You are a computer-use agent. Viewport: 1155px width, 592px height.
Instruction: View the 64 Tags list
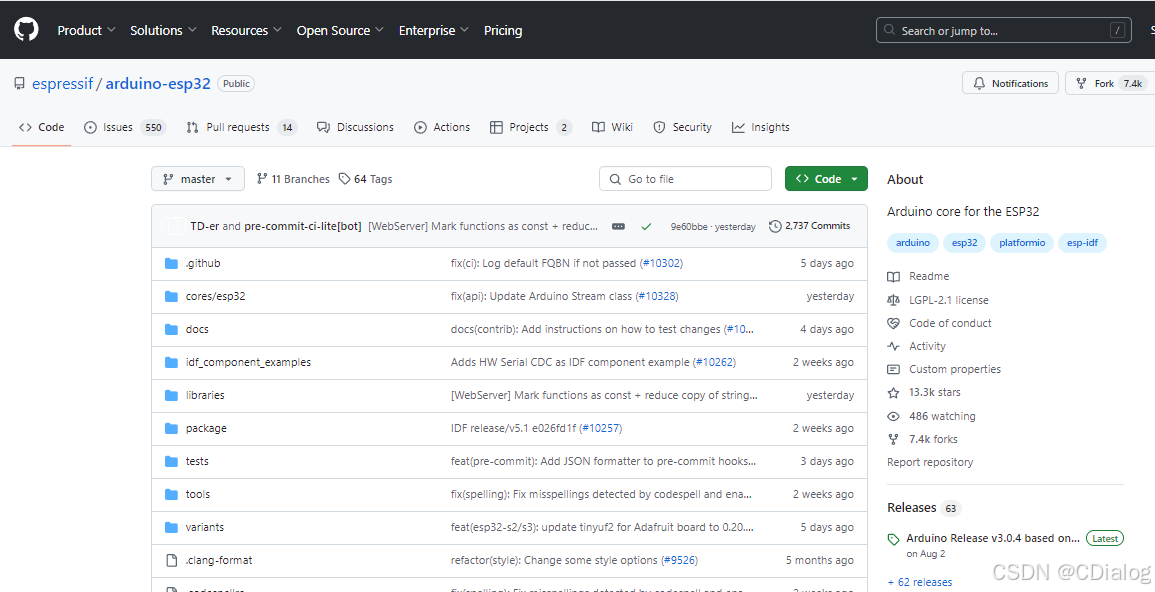365,179
